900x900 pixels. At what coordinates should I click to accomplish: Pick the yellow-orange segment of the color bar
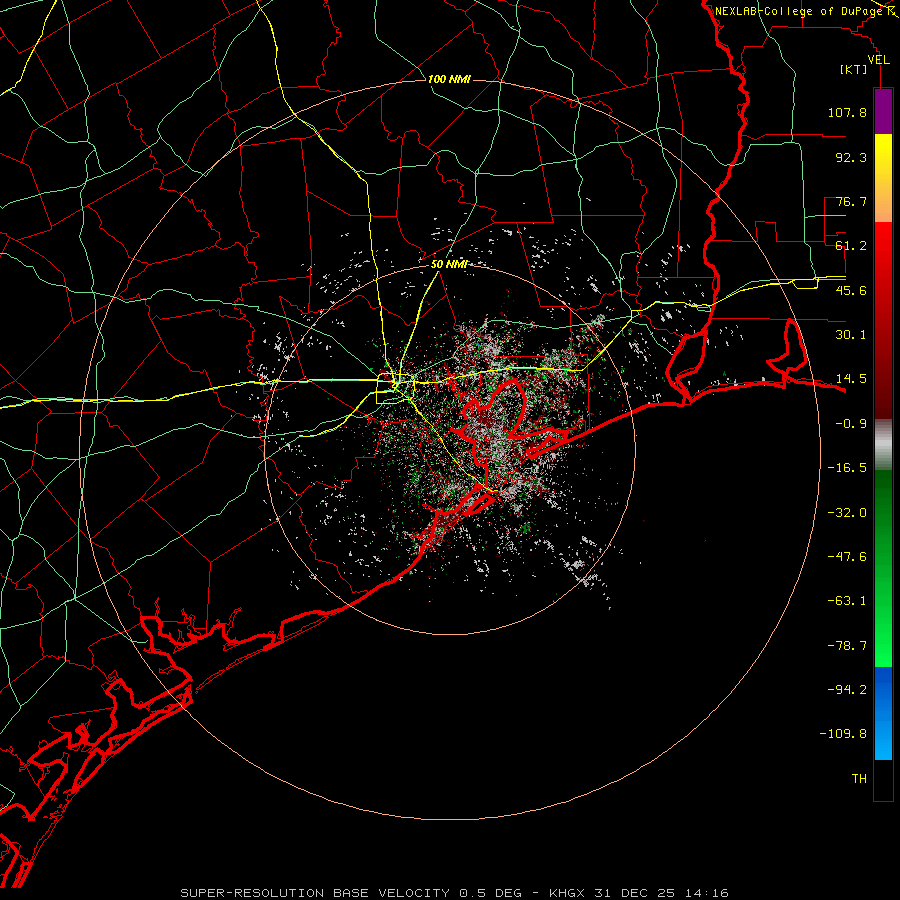883,178
